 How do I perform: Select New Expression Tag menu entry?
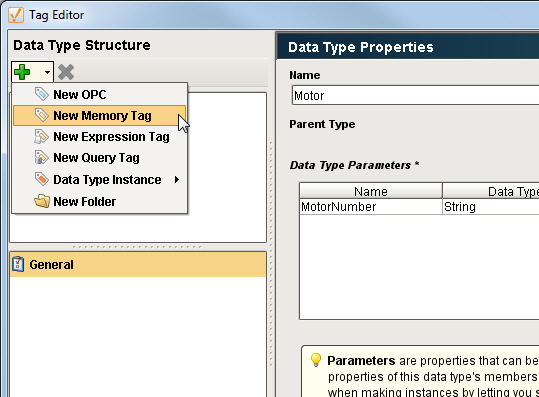click(100, 137)
